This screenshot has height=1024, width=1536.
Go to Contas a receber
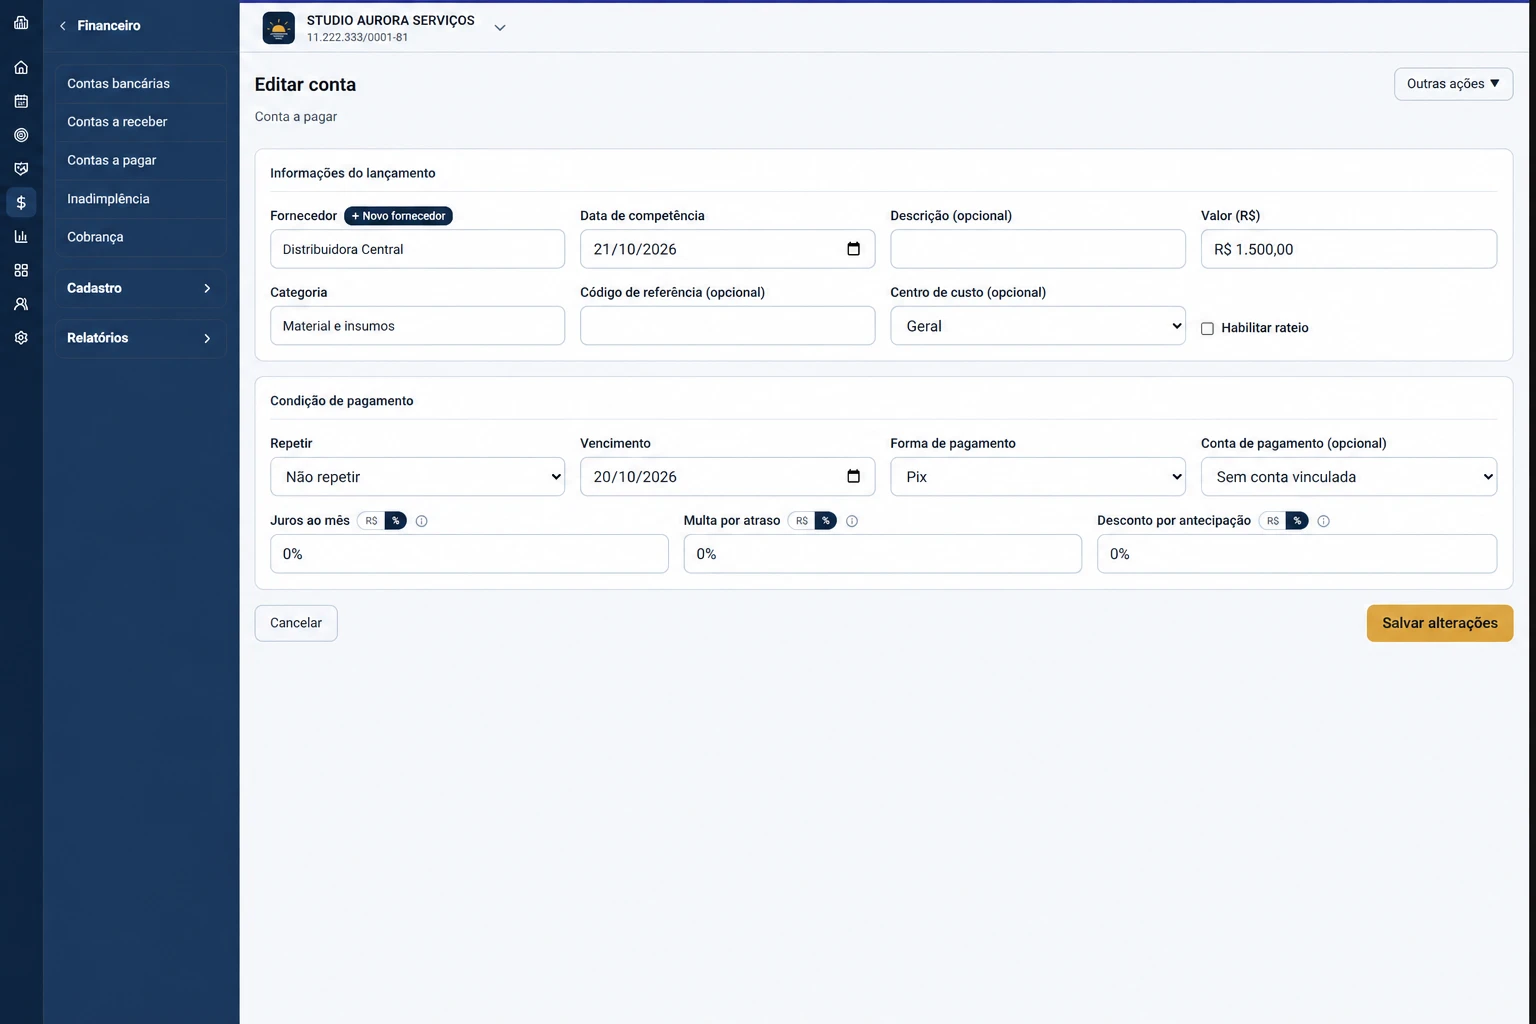pos(140,122)
